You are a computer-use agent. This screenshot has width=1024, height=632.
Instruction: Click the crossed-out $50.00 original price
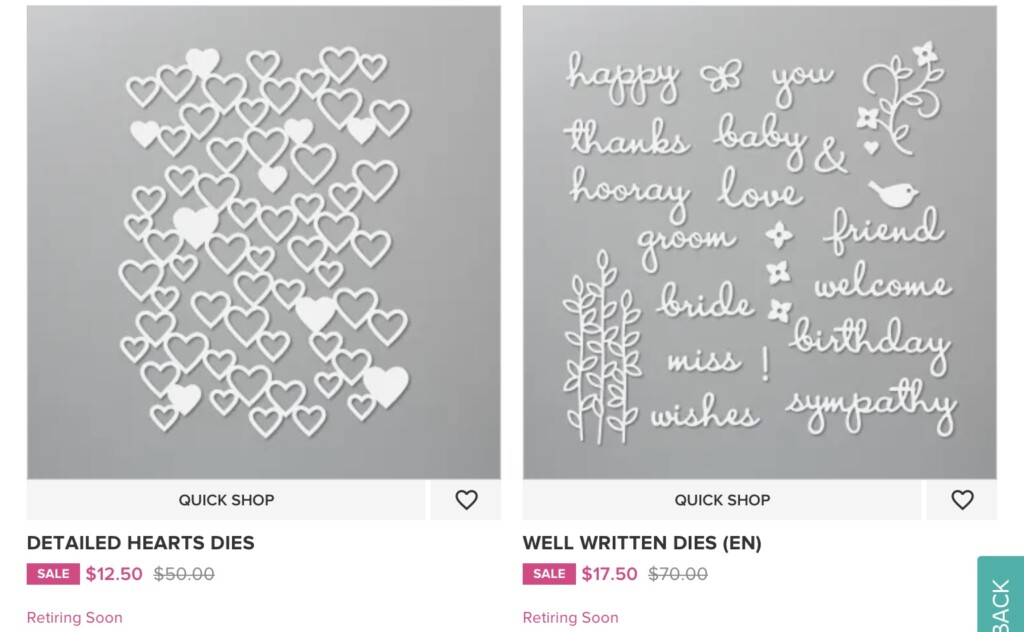(x=184, y=574)
